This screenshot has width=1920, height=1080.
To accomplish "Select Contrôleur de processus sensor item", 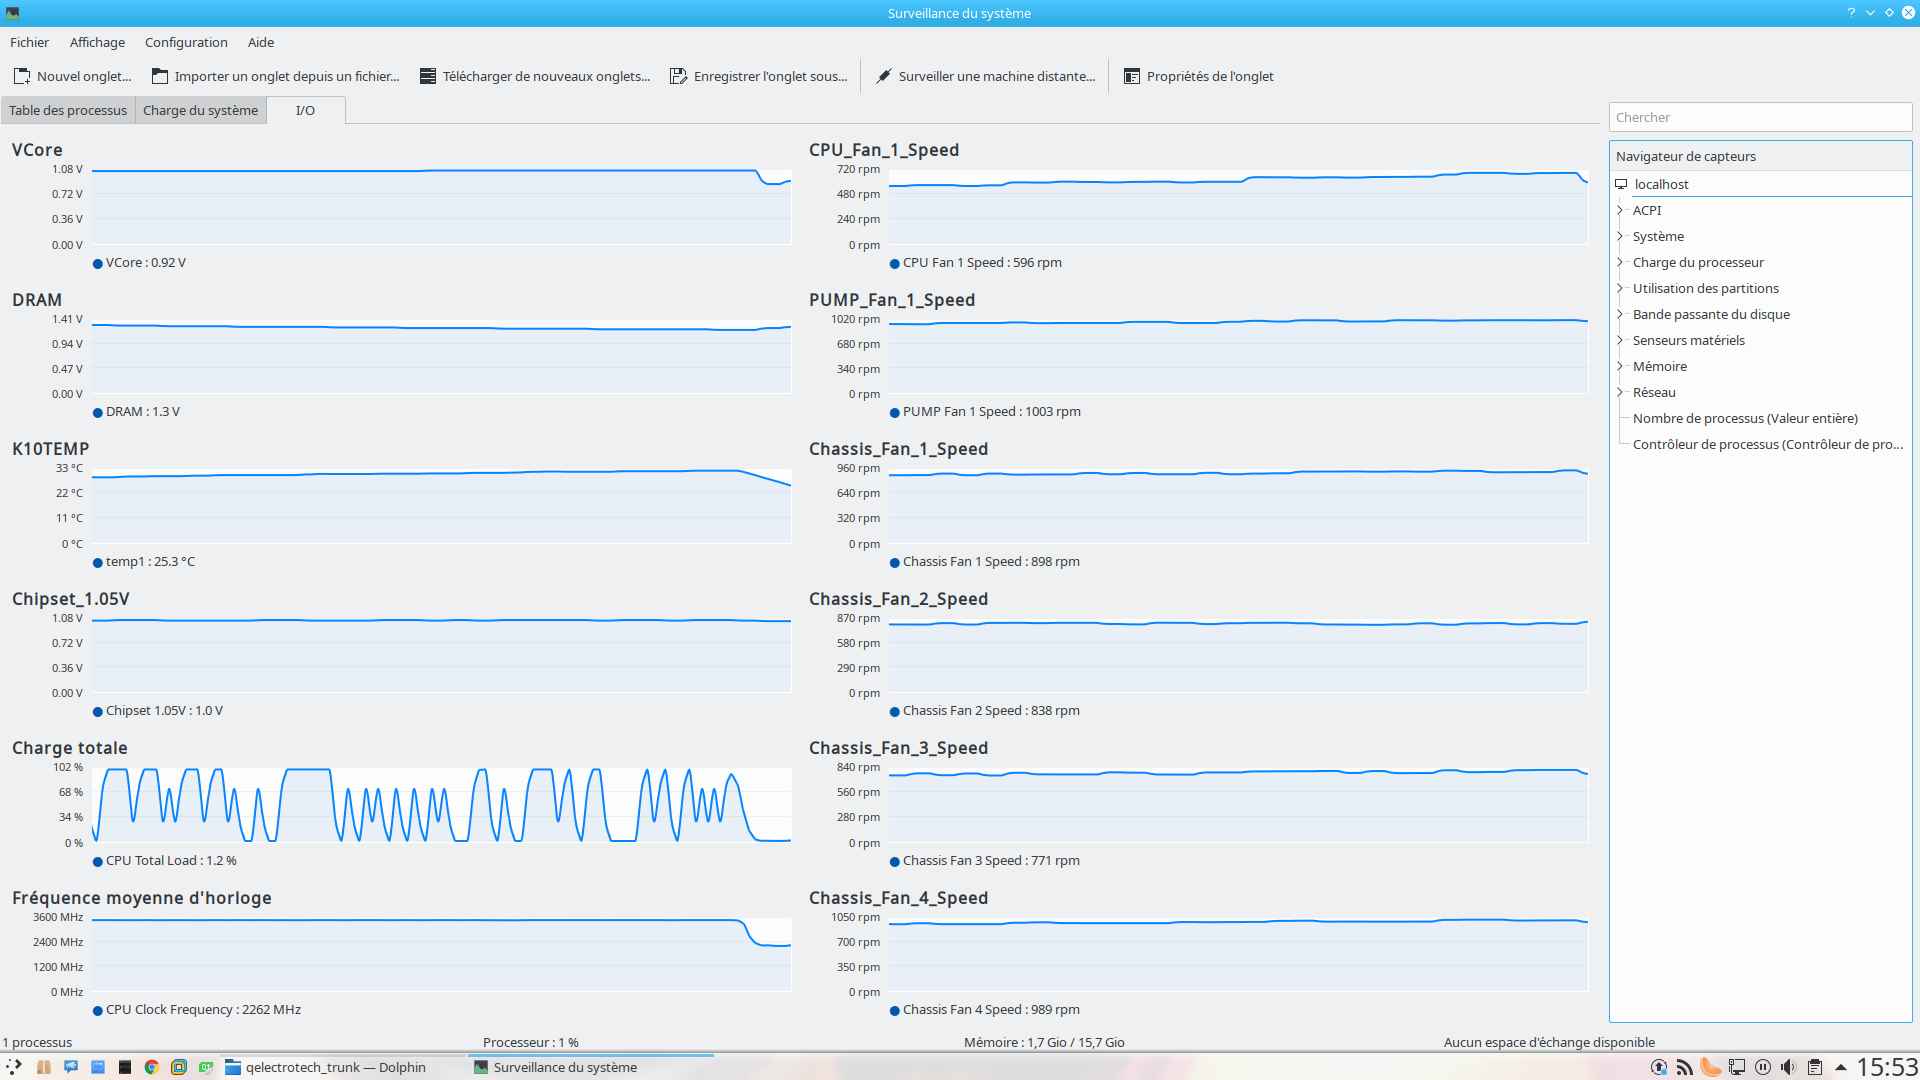I will pyautogui.click(x=1767, y=444).
